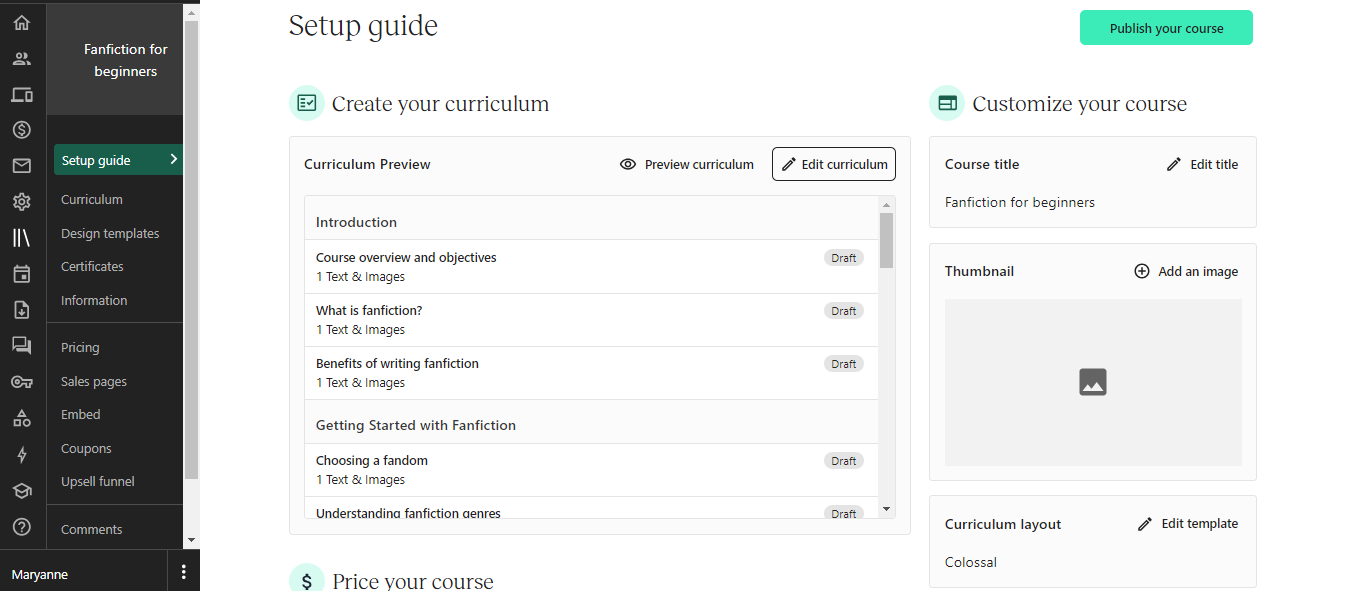Click Add an image for thumbnail
The image size is (1345, 591).
pos(1186,271)
